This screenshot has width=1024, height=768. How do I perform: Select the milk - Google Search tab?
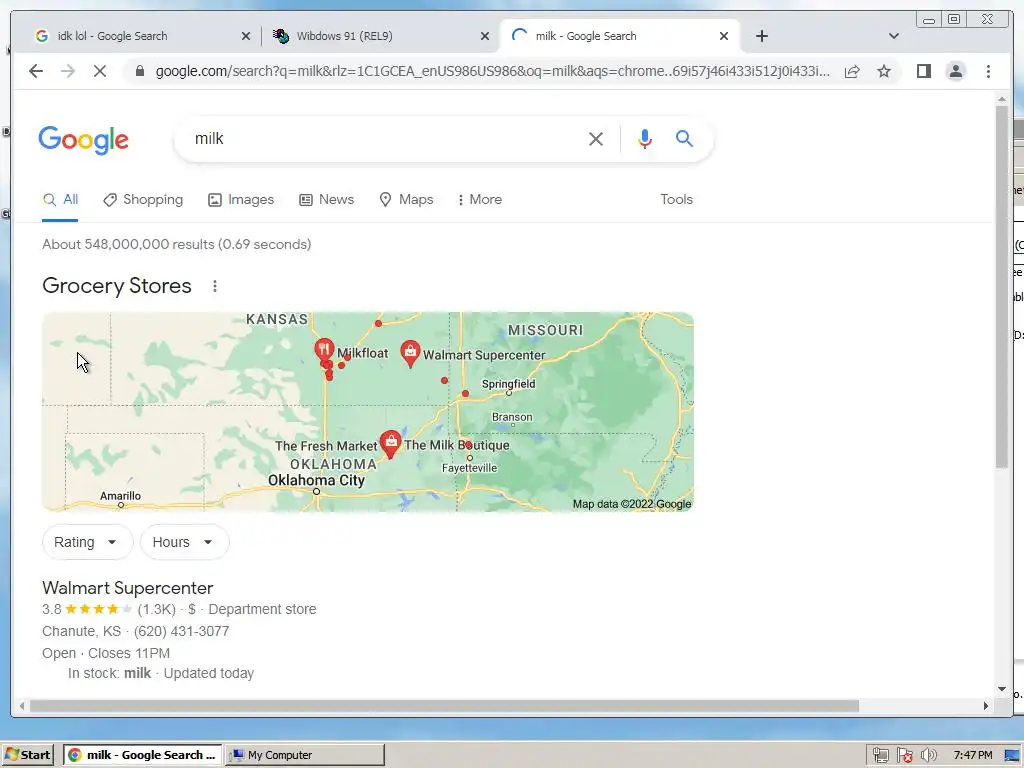[x=585, y=36]
